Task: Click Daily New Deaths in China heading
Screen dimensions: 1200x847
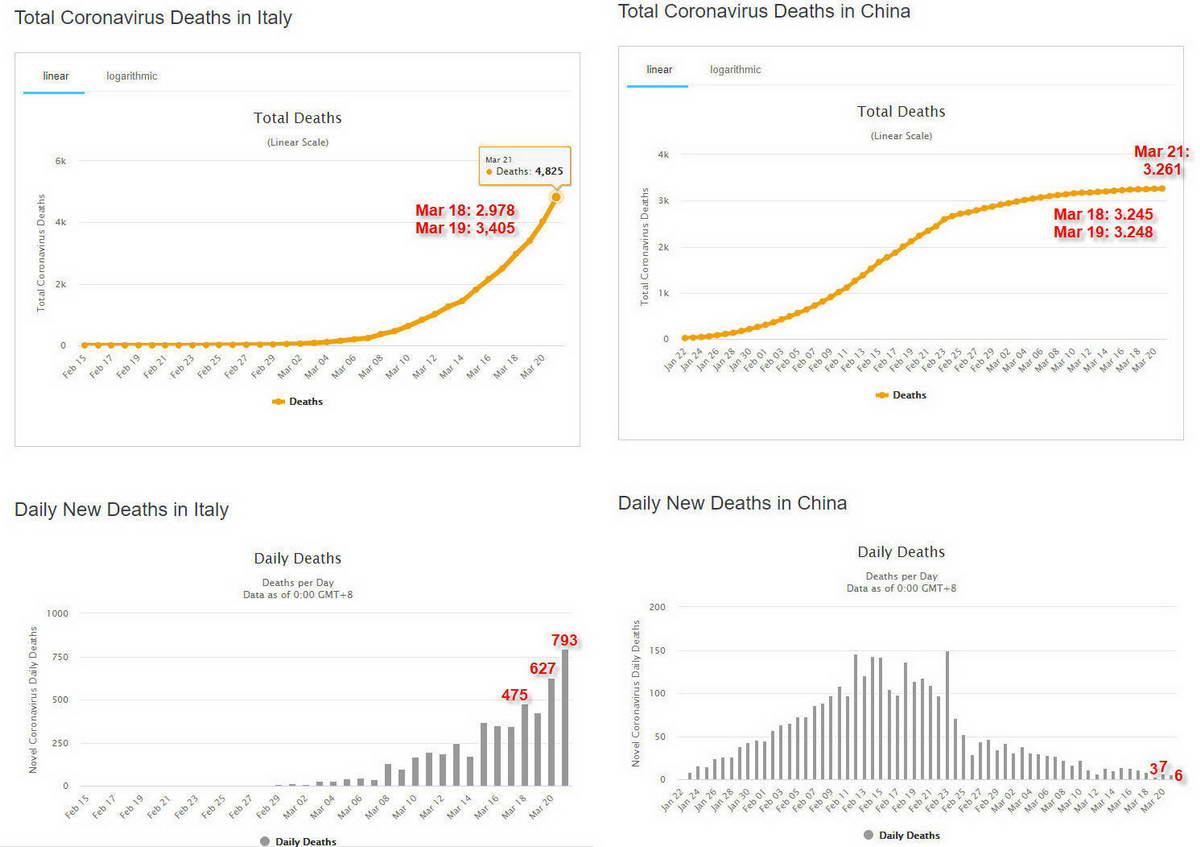Action: tap(732, 503)
